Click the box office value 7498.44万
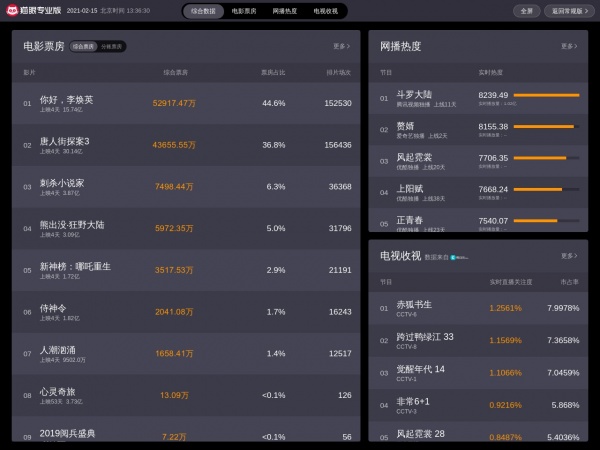This screenshot has width=600, height=450. (x=174, y=187)
